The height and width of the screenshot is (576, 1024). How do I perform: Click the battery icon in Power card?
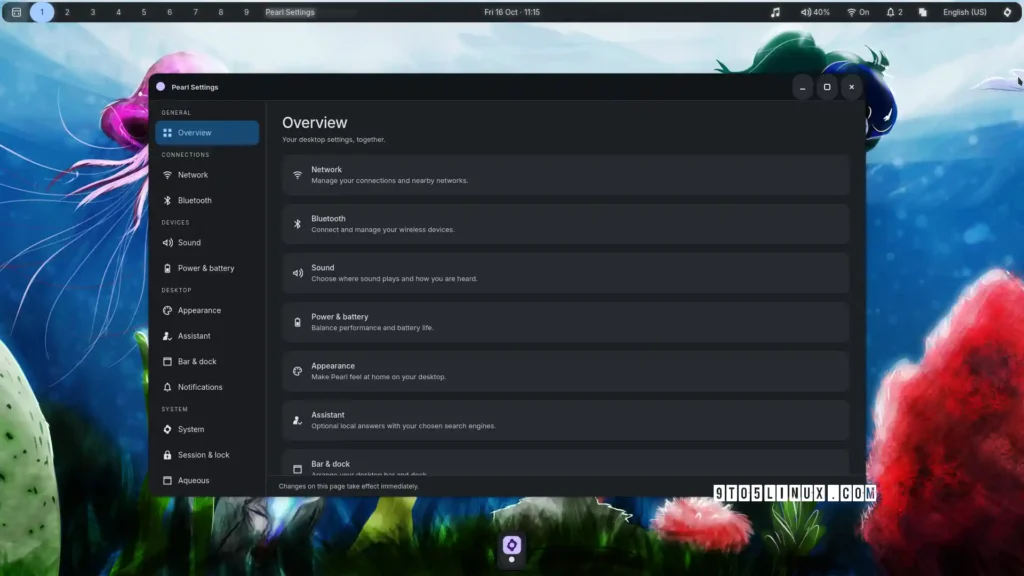(298, 322)
